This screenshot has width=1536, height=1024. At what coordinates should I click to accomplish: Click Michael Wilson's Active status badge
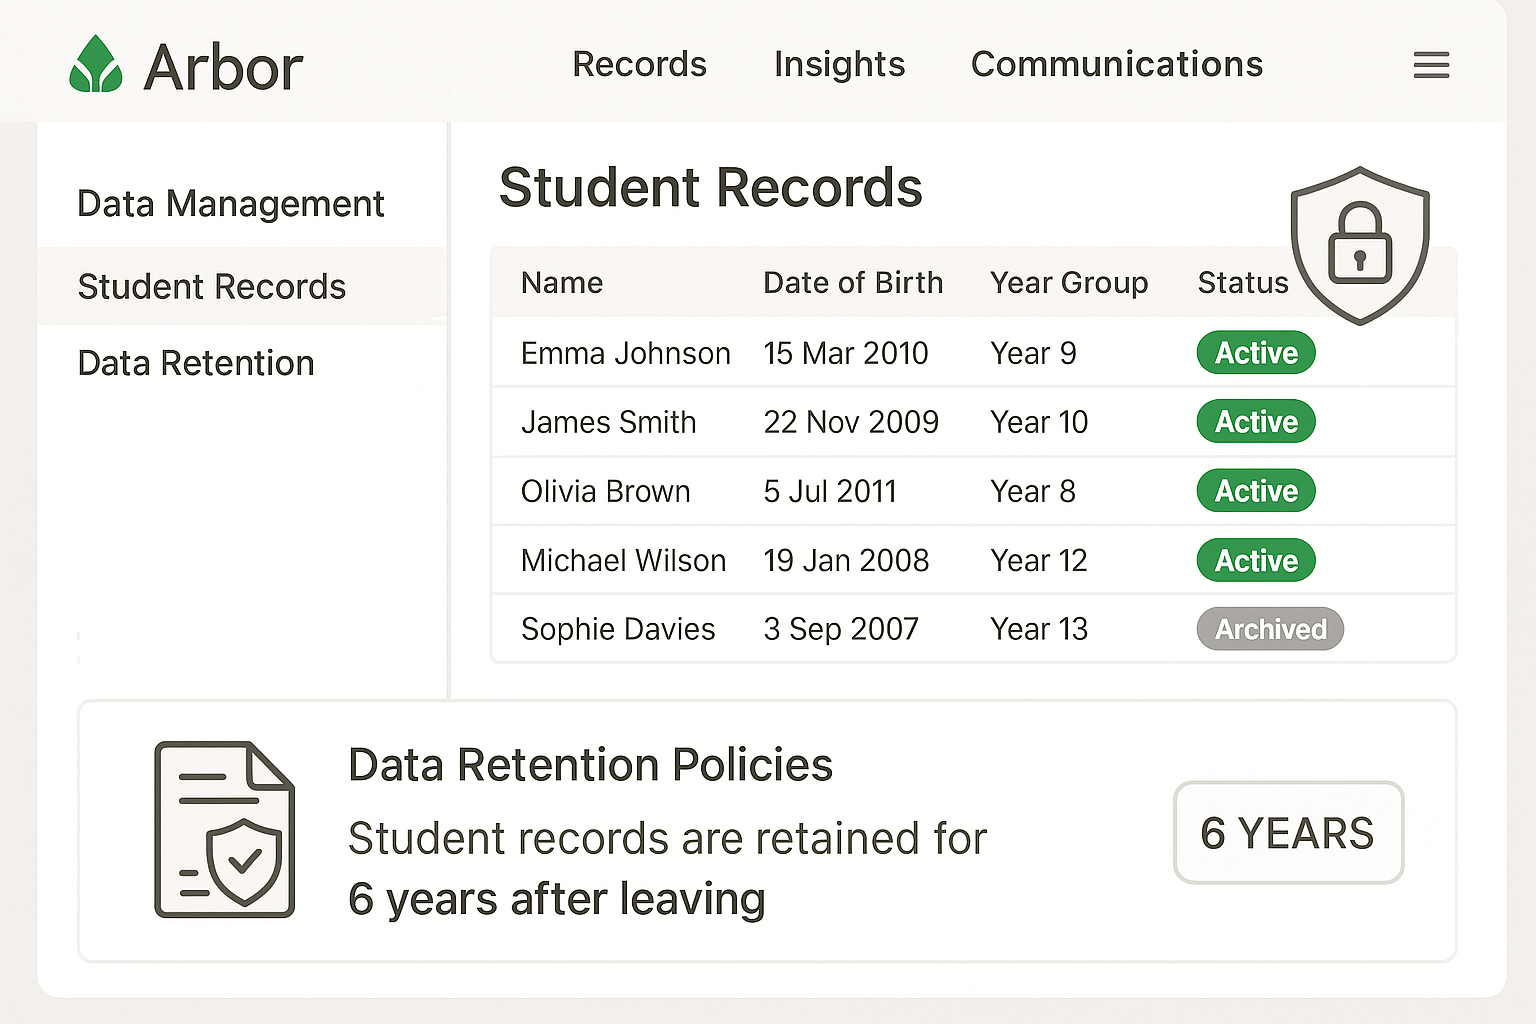pos(1256,560)
